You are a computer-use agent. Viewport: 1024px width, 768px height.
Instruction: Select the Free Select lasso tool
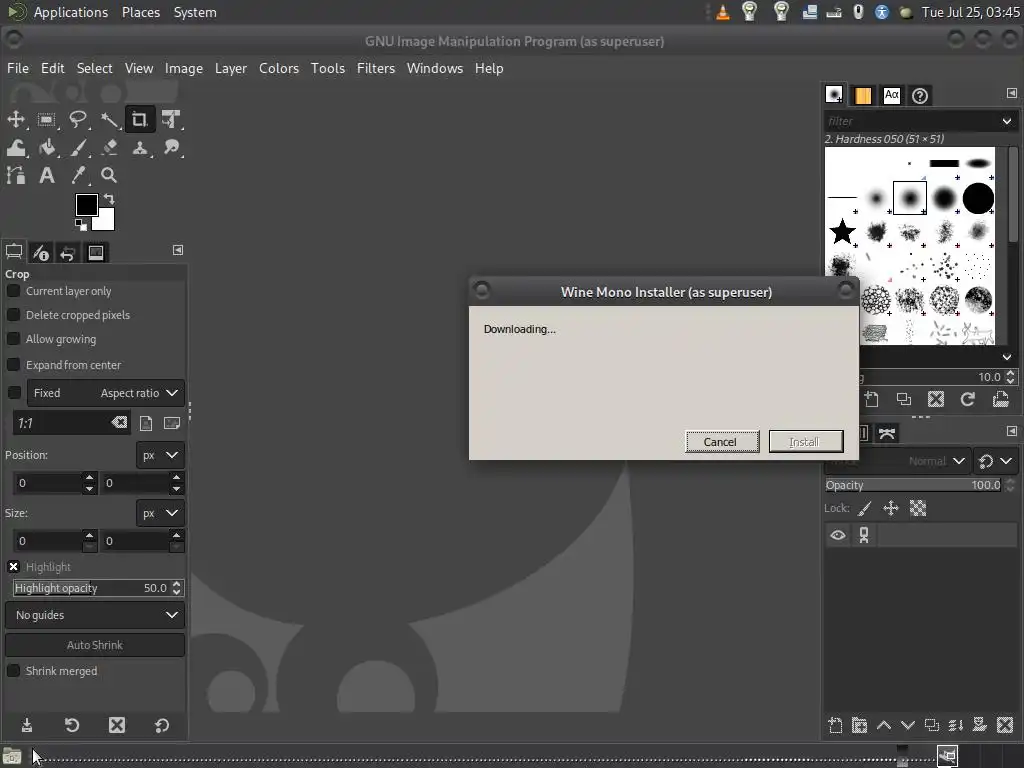pos(78,120)
